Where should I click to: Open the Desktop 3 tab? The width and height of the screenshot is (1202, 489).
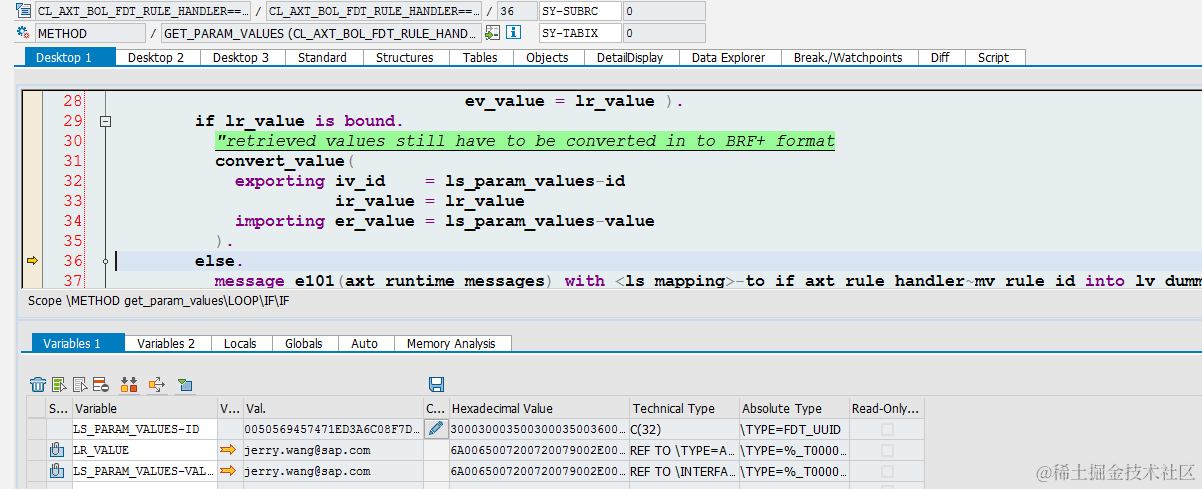(241, 58)
